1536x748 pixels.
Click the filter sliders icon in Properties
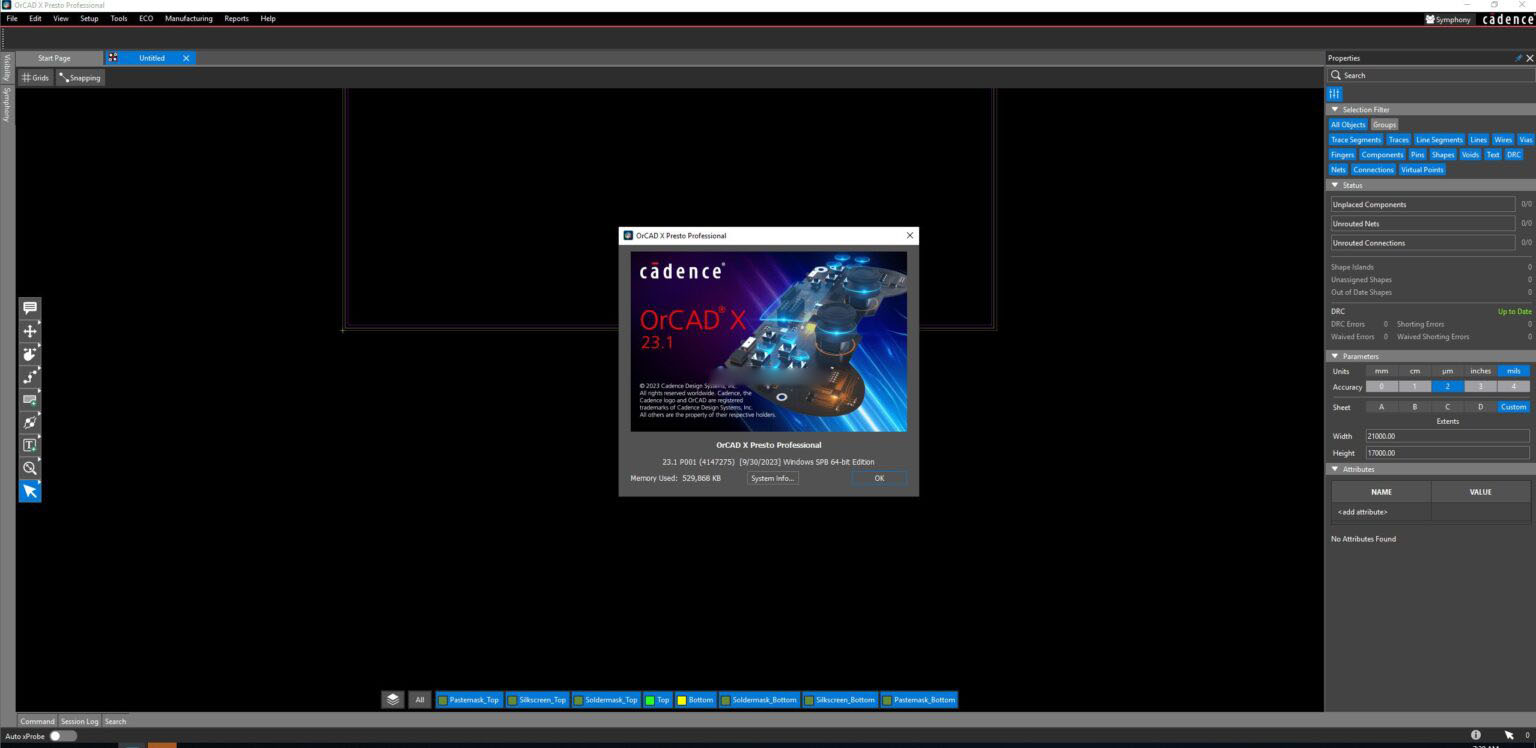pyautogui.click(x=1335, y=93)
